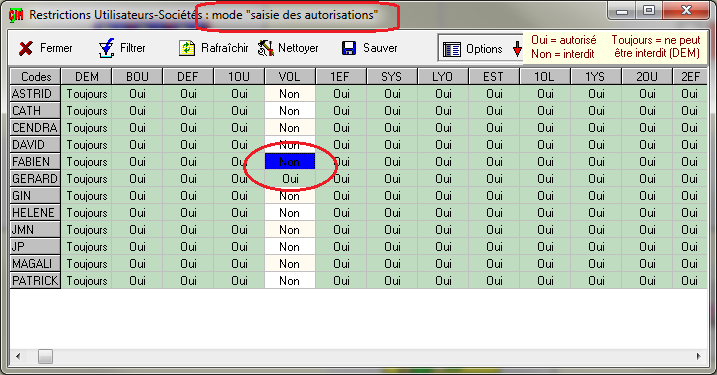The width and height of the screenshot is (717, 375).
Task: Click the Fermer button label
Action: point(56,48)
